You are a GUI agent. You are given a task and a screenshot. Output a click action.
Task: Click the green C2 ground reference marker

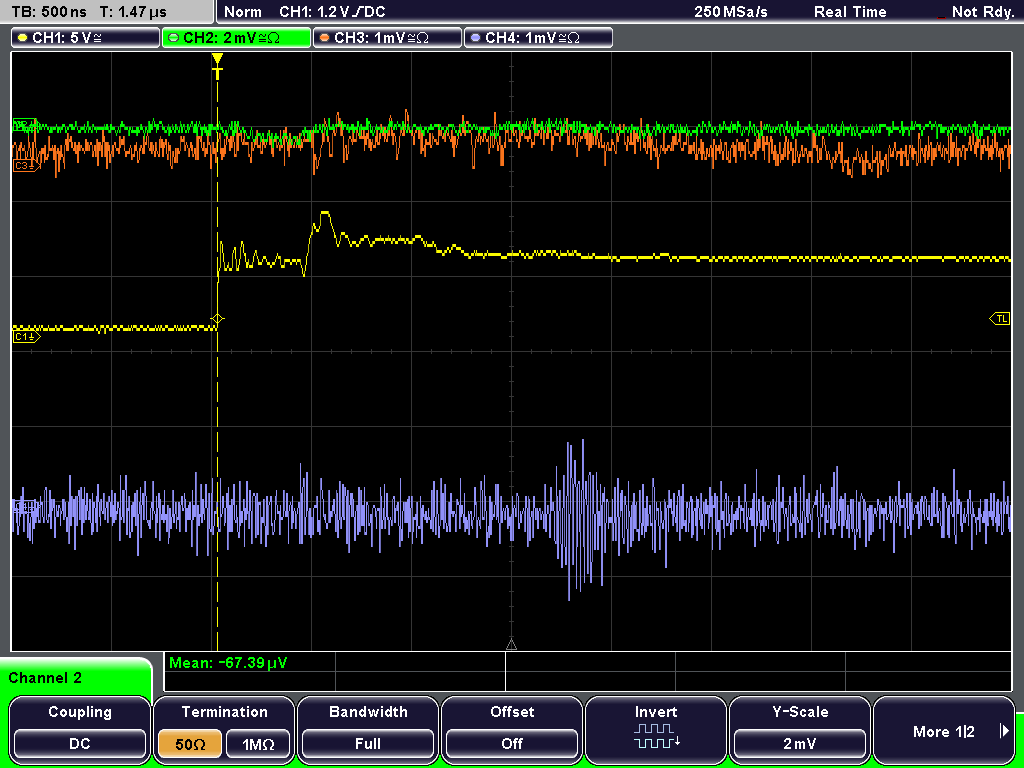(25, 124)
